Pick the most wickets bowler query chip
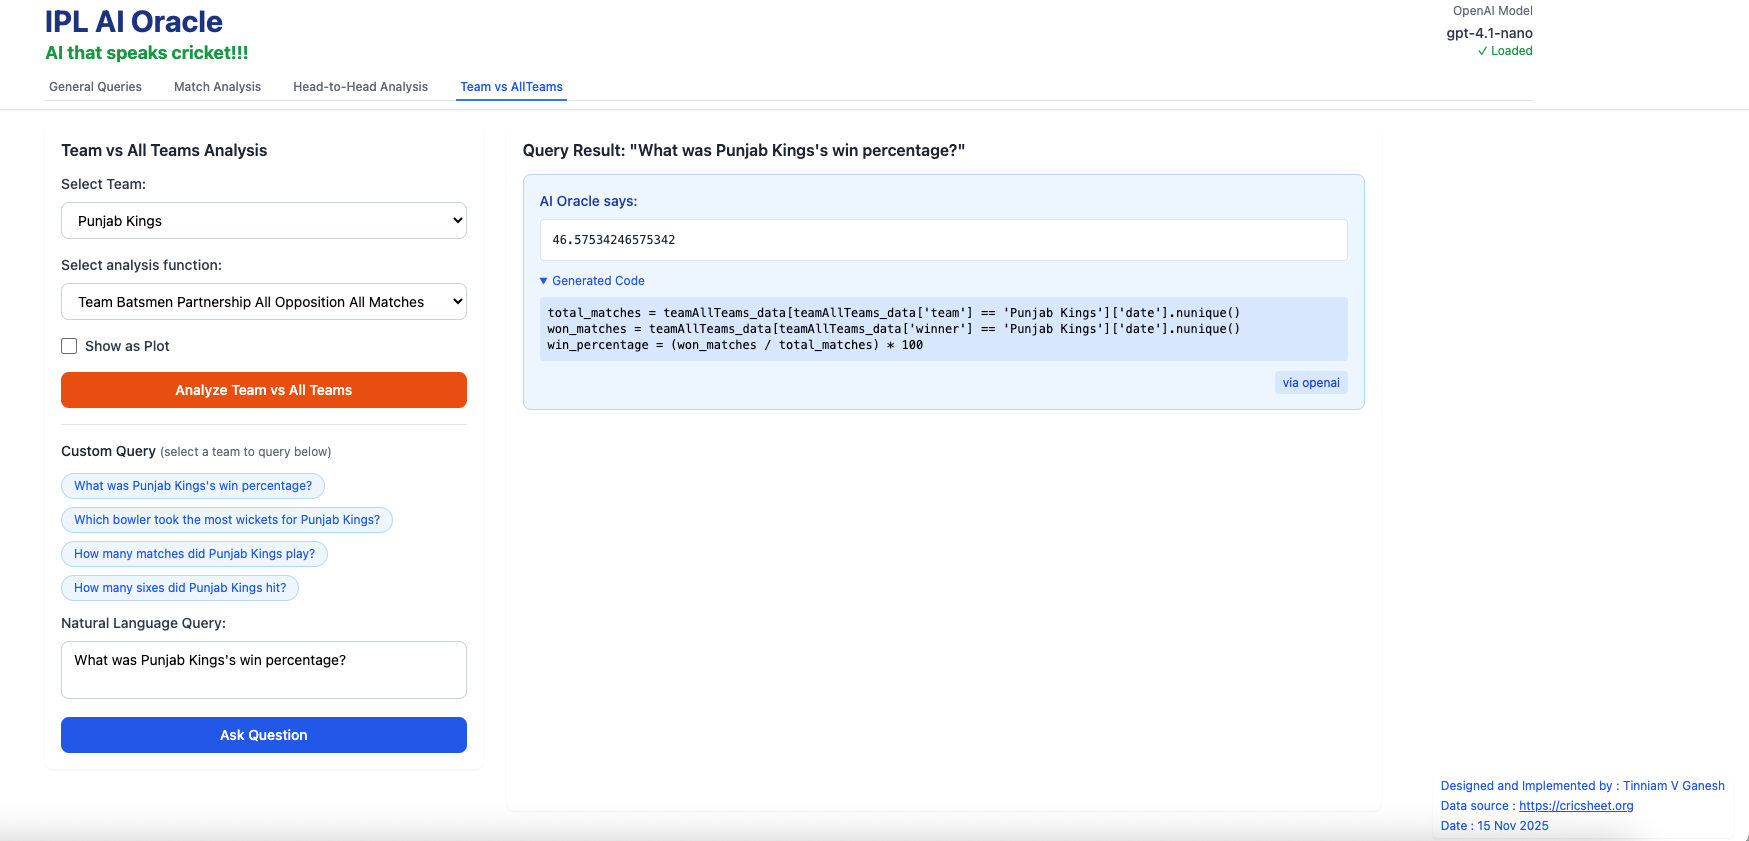1749x841 pixels. click(227, 520)
